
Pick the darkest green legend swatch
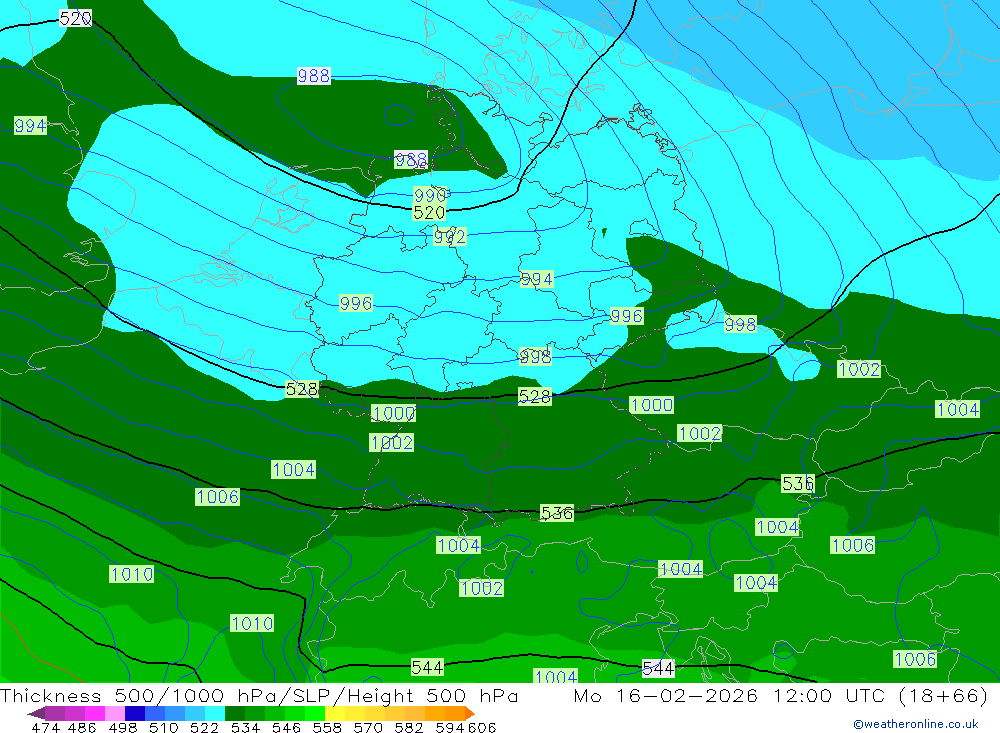tap(235, 713)
